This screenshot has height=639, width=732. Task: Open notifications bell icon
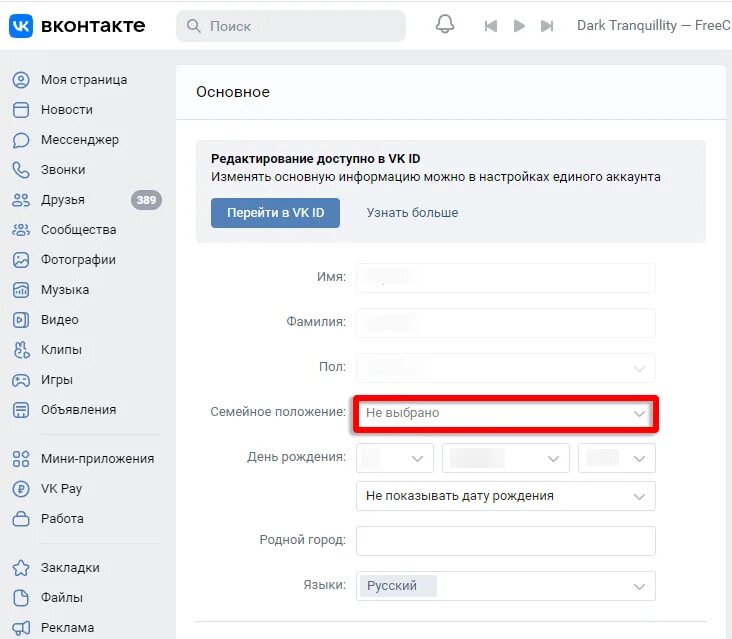click(445, 24)
